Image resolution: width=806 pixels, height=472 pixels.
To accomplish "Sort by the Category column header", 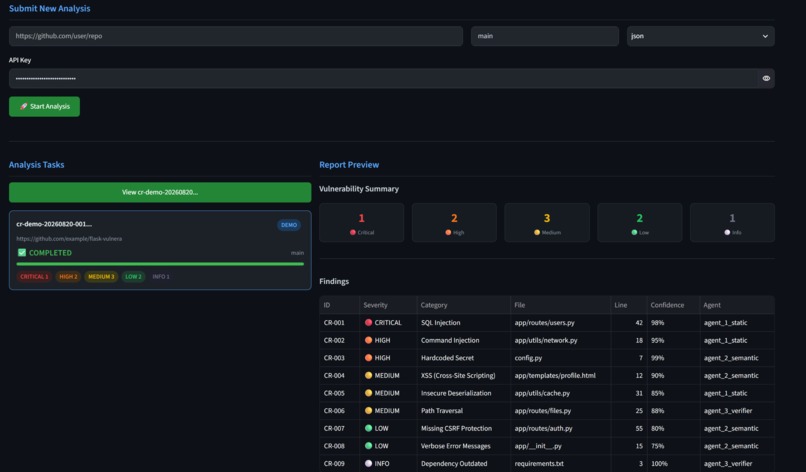I will 463,305.
